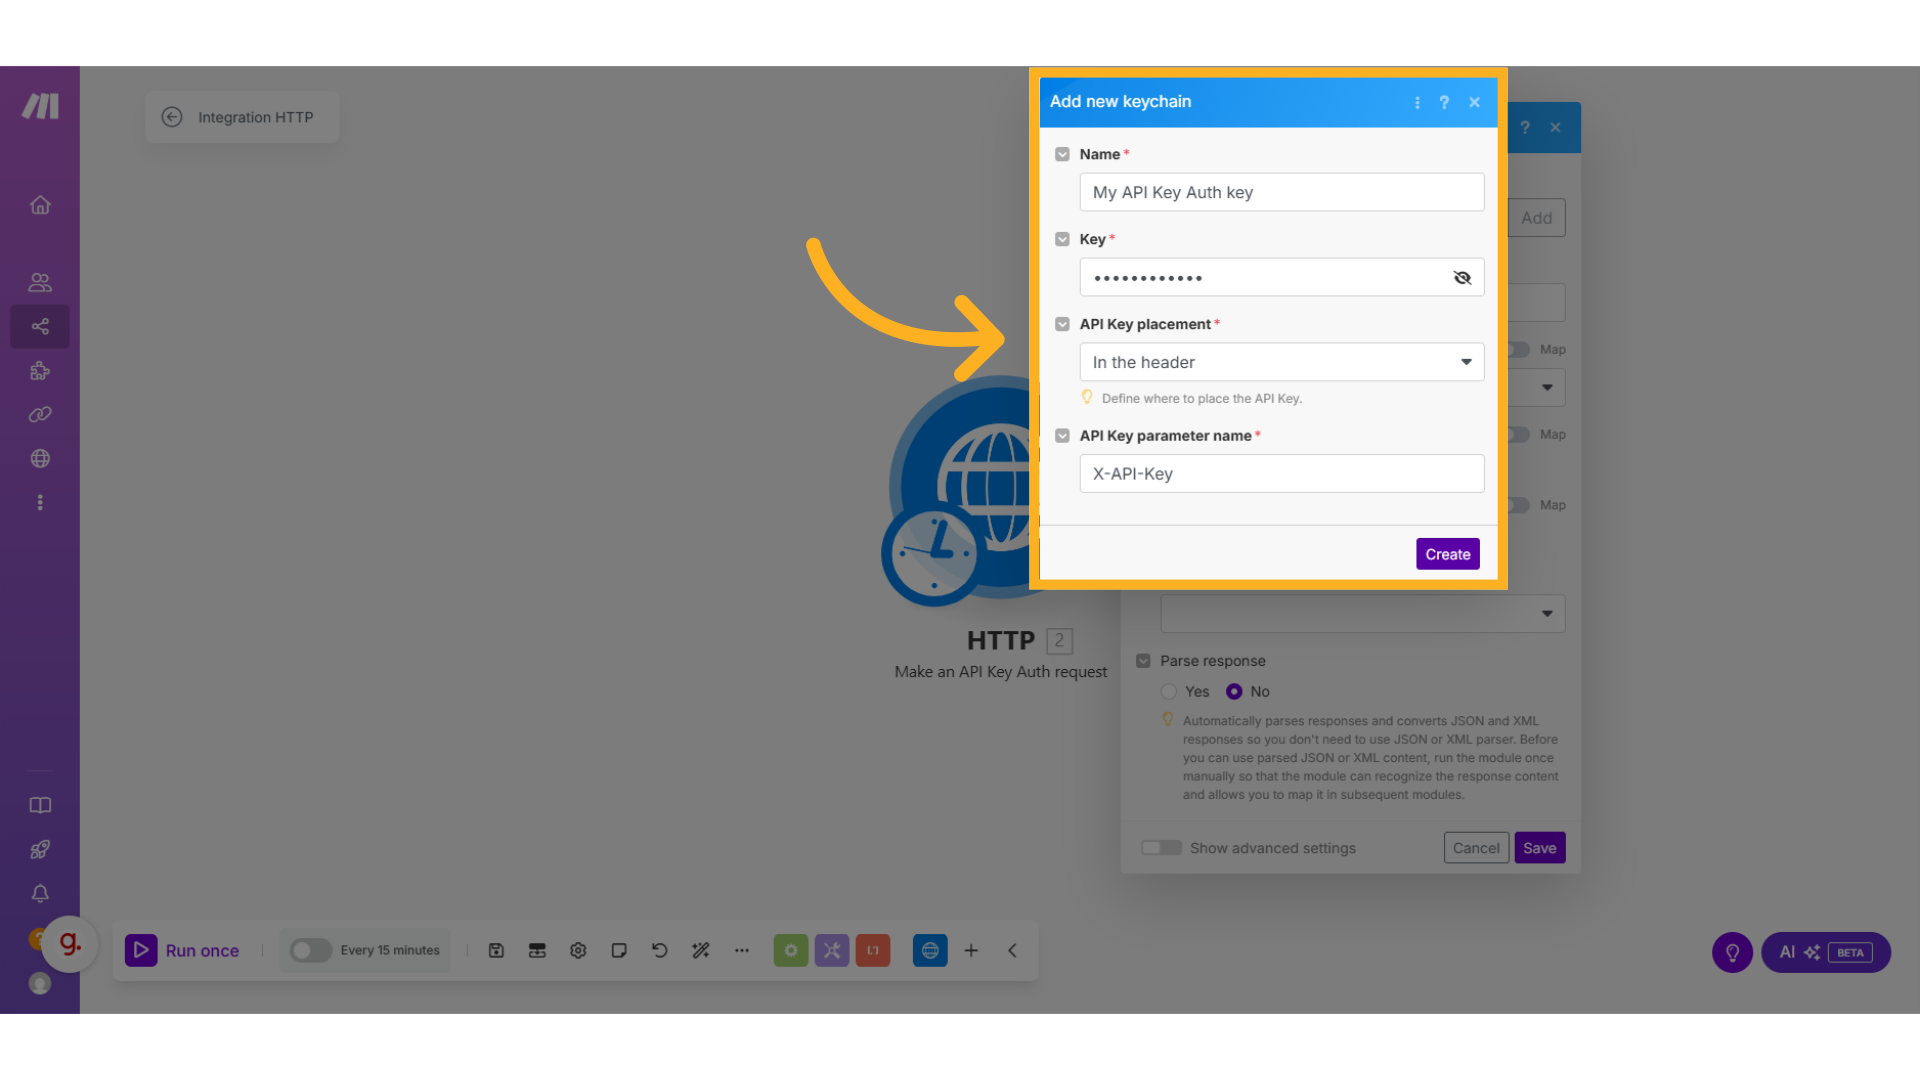Screen dimensions: 1920x1080
Task: Toggle the Name field checkbox
Action: point(1062,154)
